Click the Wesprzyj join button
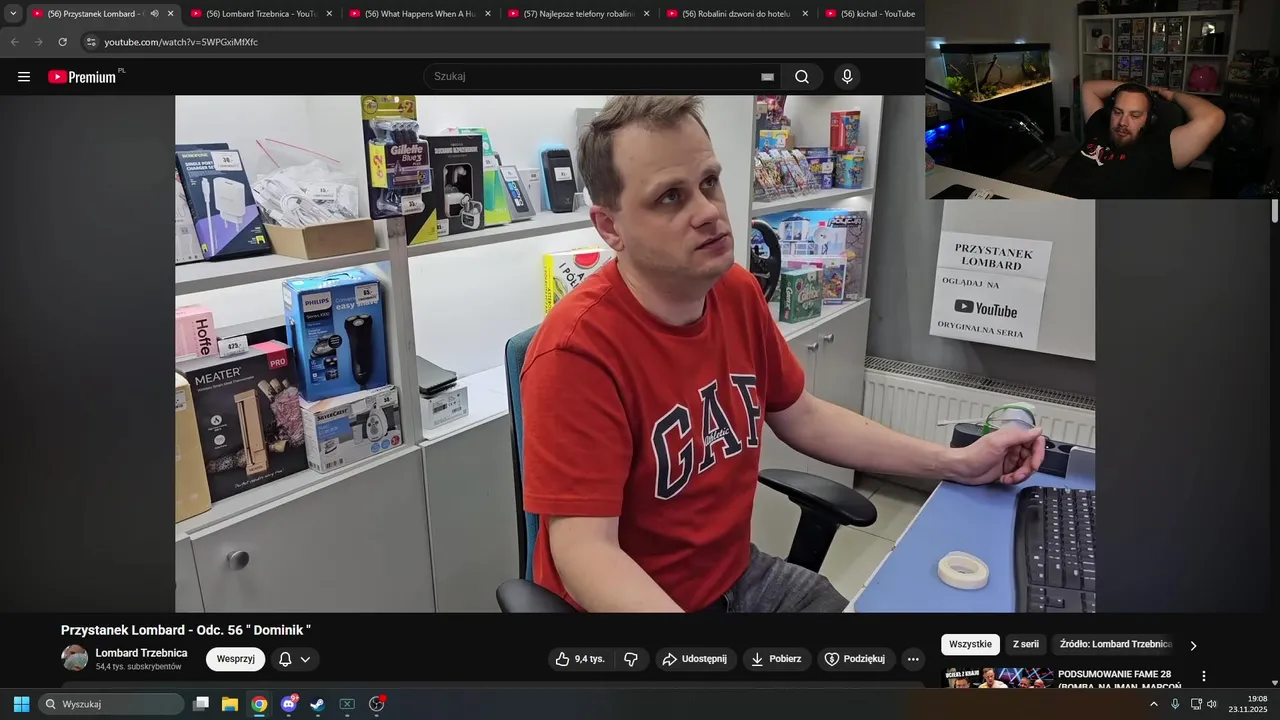The height and width of the screenshot is (720, 1280). point(236,659)
